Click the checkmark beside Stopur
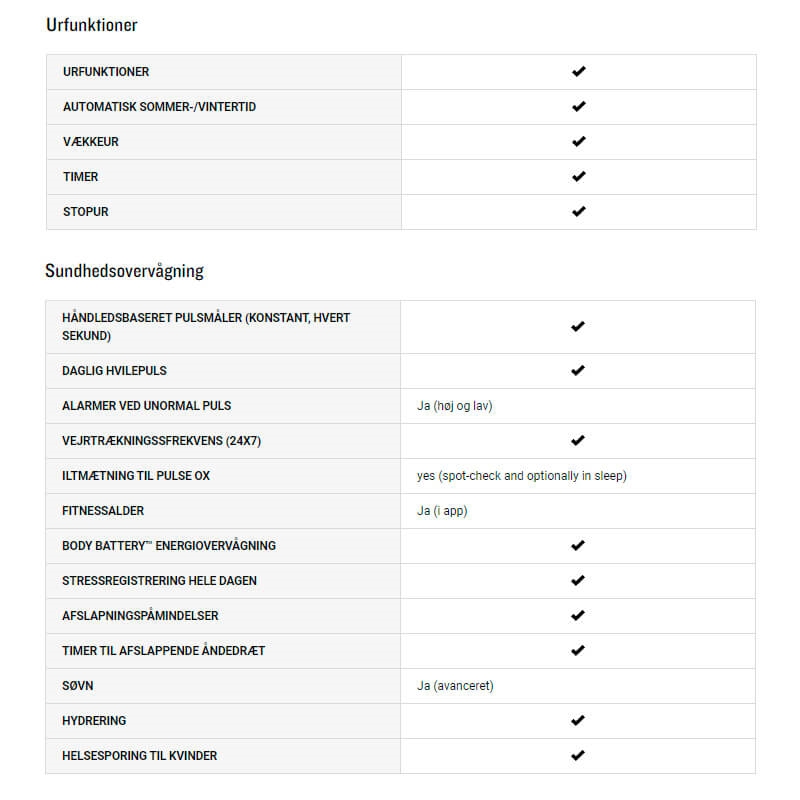Viewport: 800px width, 800px height. tap(578, 212)
